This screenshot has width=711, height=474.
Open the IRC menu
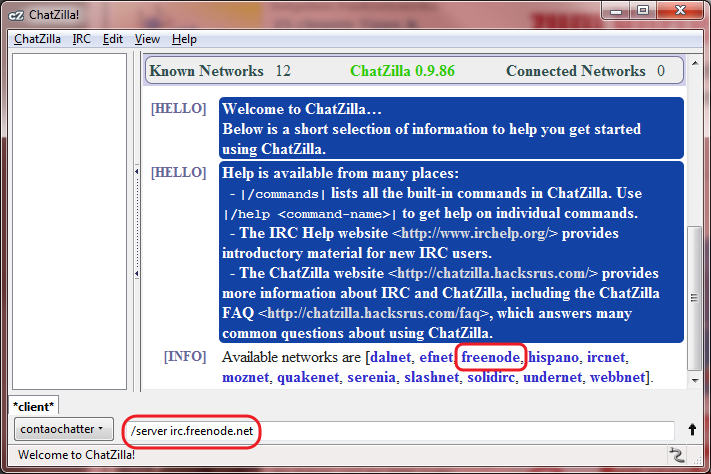82,39
